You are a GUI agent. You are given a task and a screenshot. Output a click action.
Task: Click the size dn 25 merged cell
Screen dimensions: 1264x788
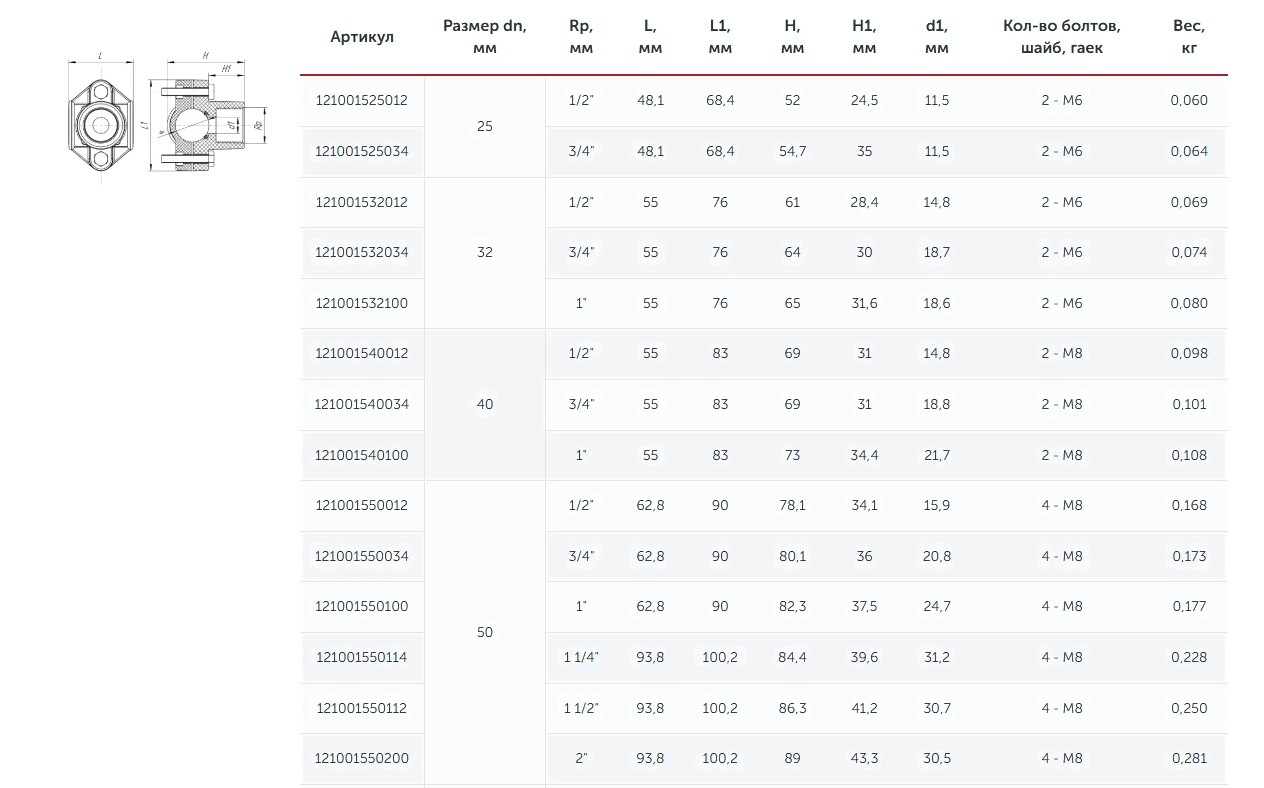[x=485, y=127]
